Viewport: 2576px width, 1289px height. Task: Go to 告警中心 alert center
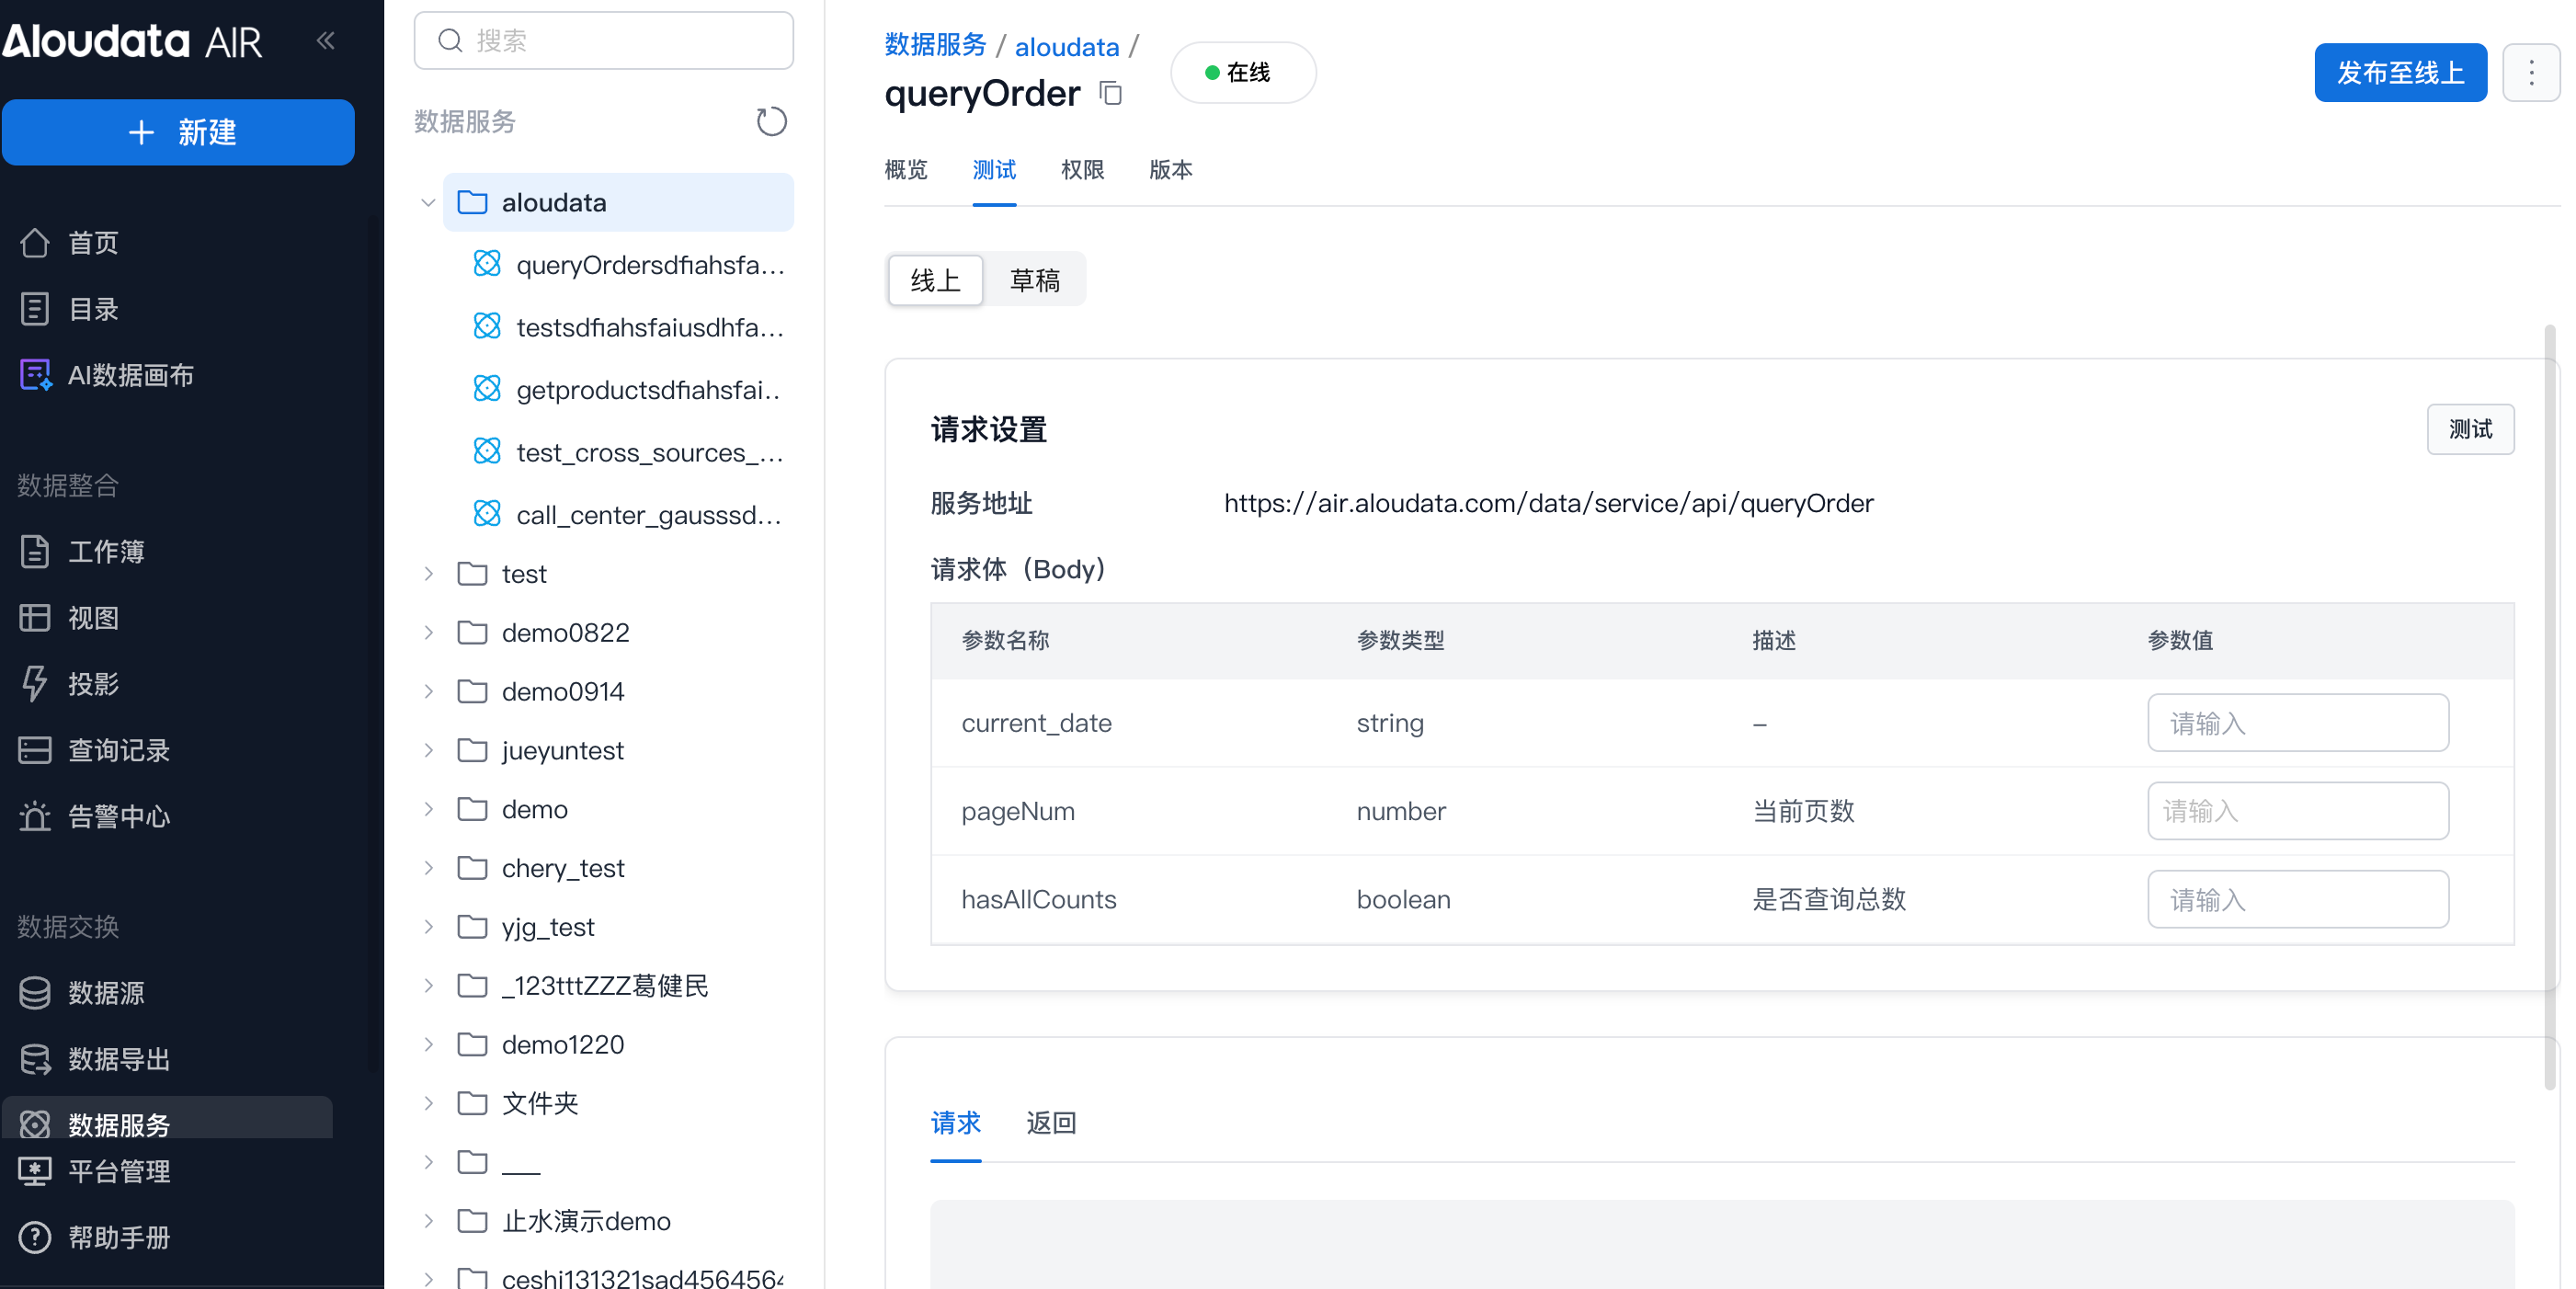coord(118,816)
